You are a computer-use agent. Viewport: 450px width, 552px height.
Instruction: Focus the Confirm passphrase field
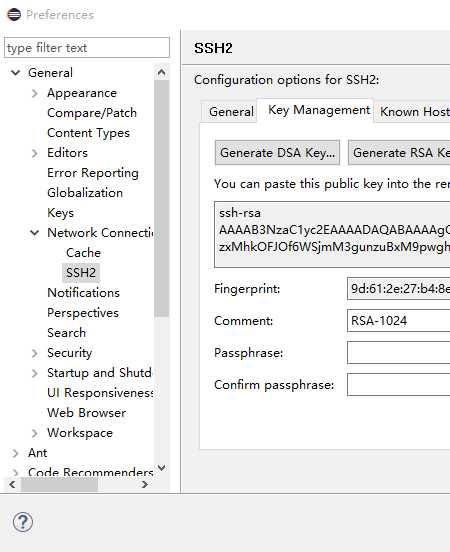coord(399,385)
